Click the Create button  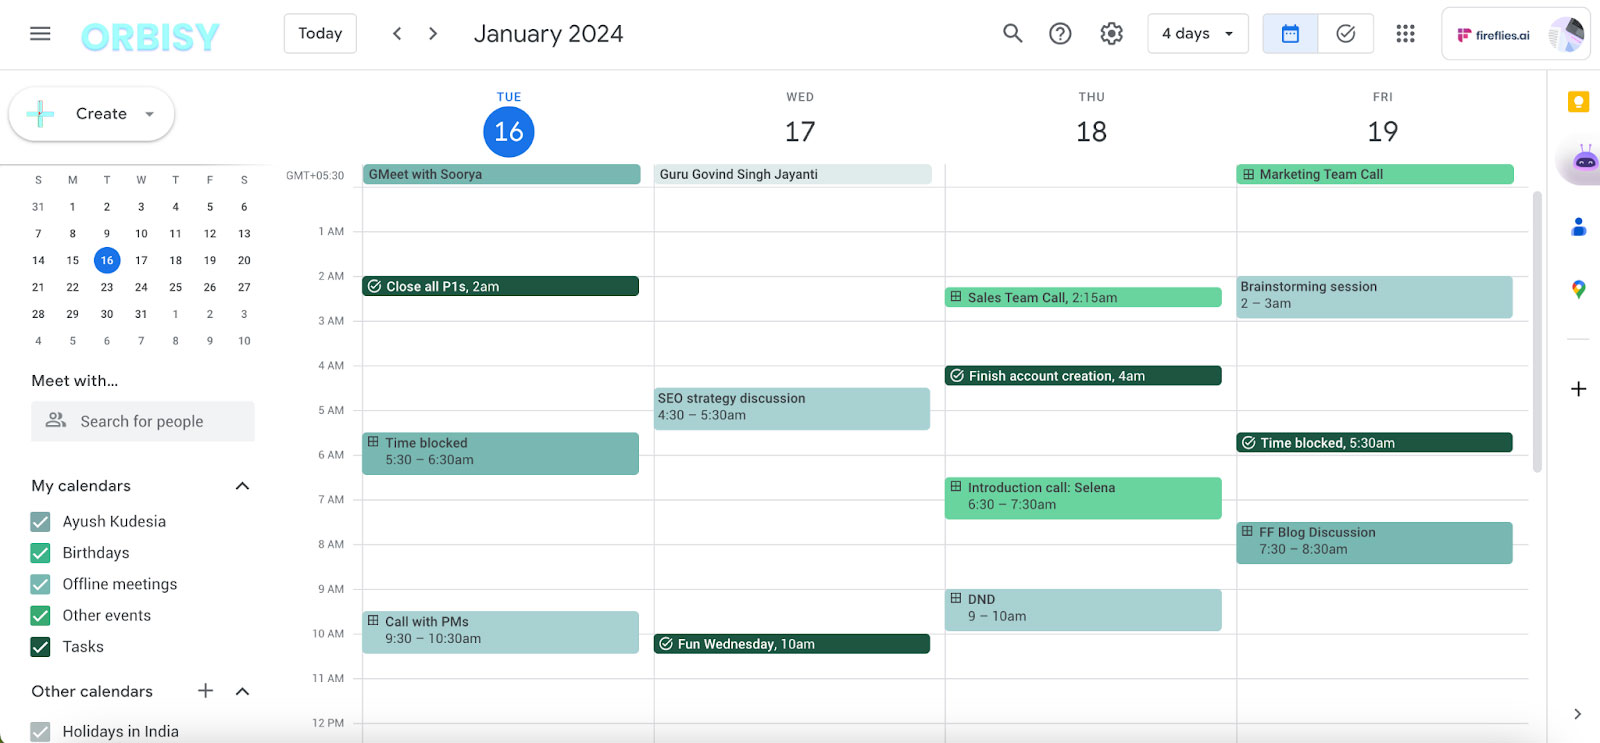point(92,114)
